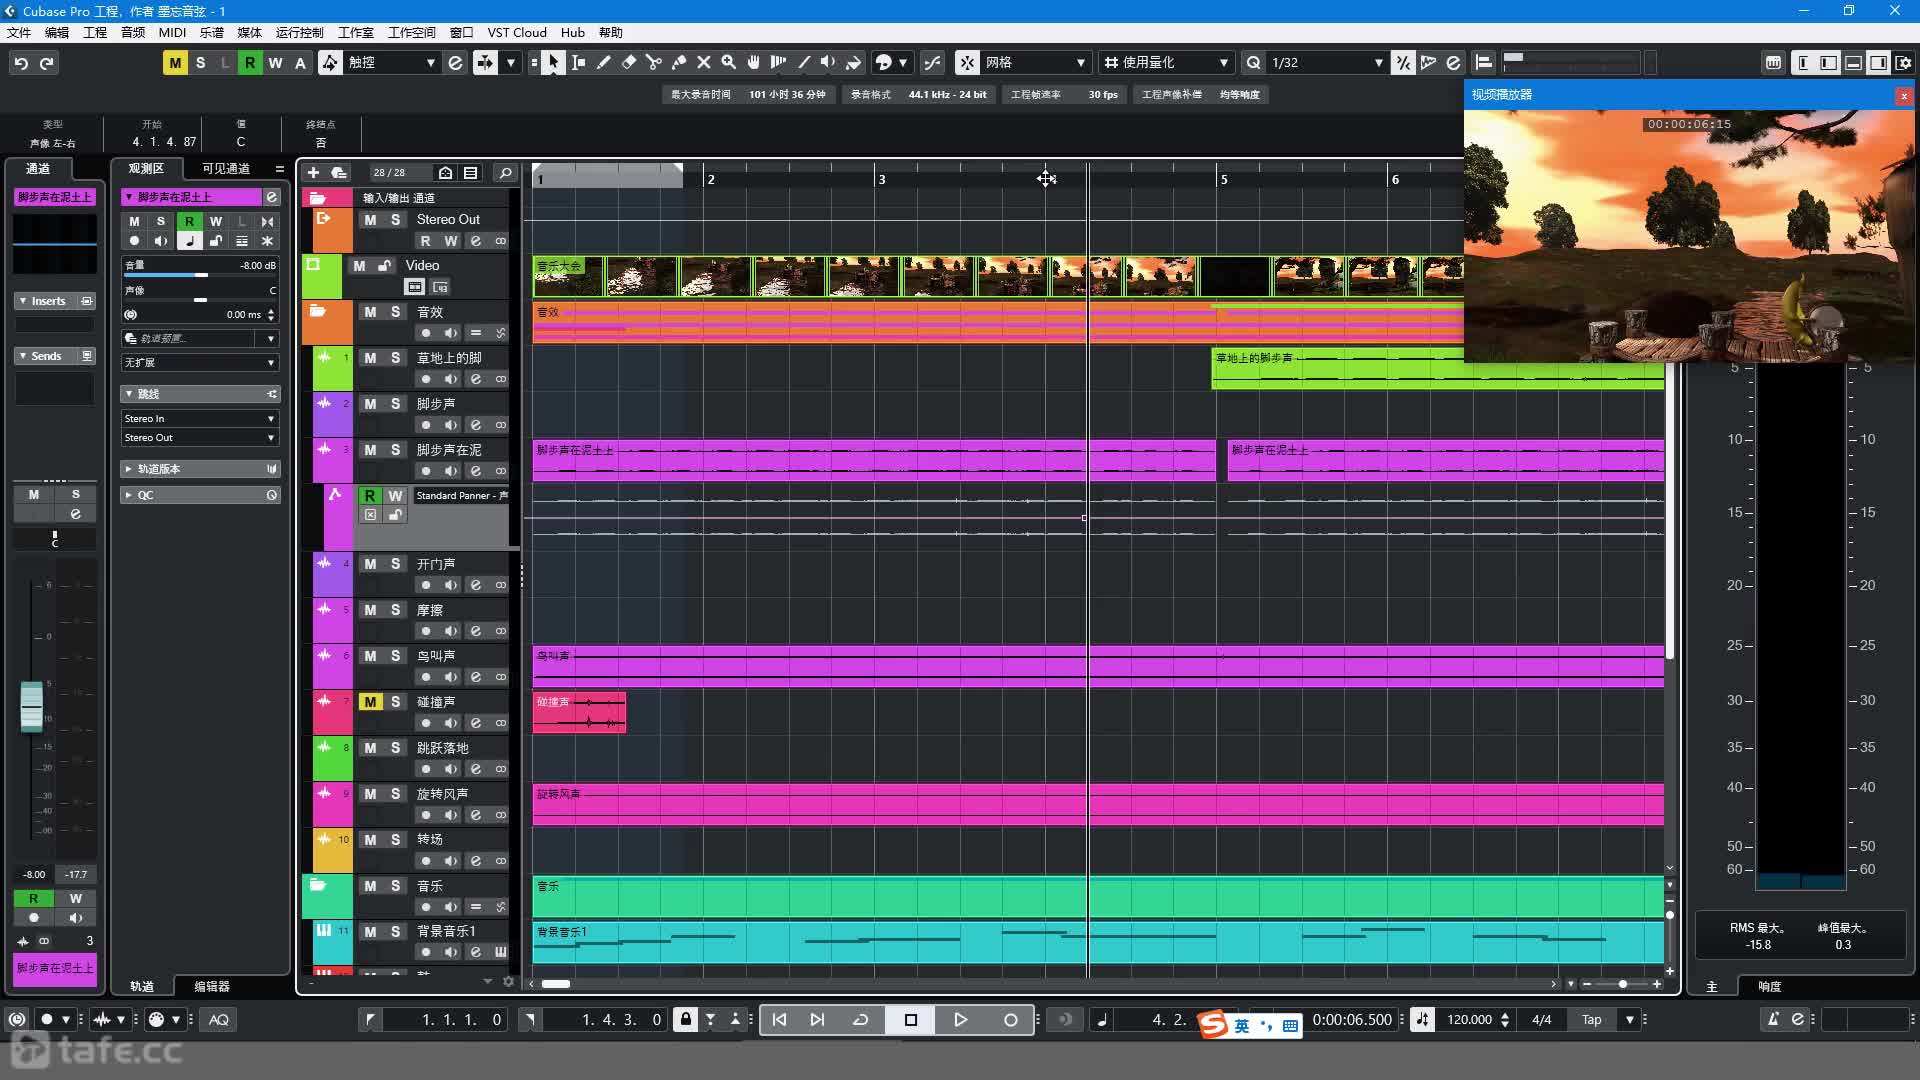Toggle global Write automation W button
The height and width of the screenshot is (1080, 1920).
(x=275, y=63)
